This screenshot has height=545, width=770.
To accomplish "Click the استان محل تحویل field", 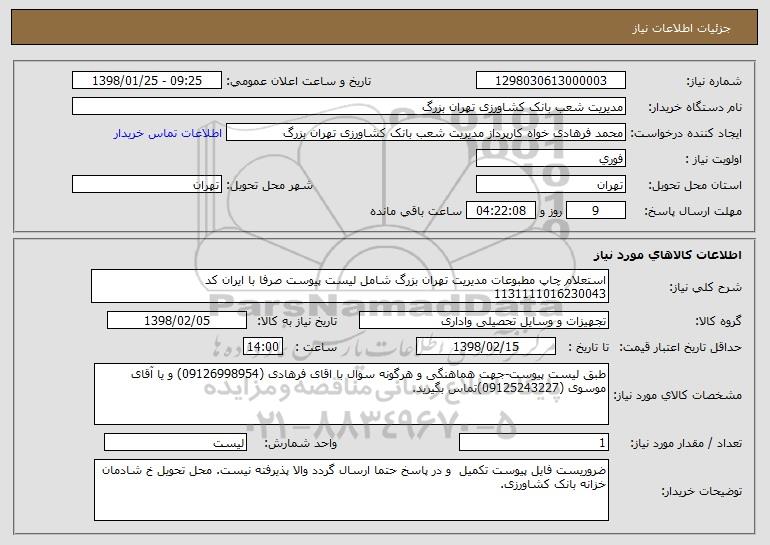I will 550,185.
